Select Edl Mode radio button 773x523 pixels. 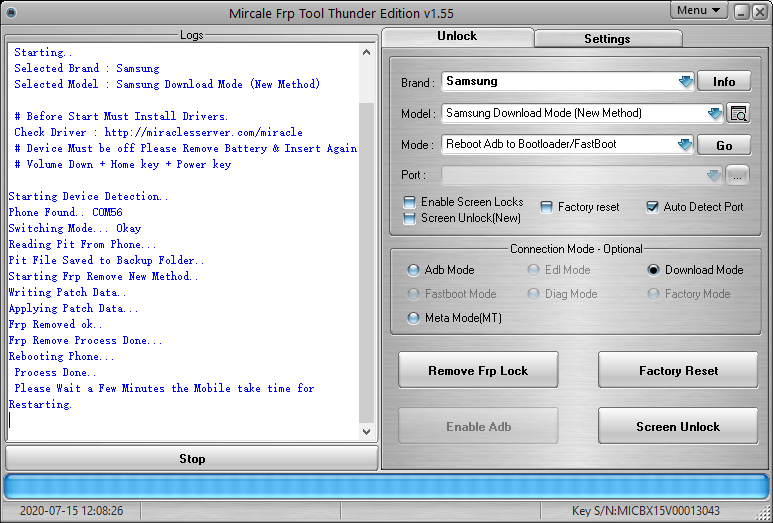point(533,270)
